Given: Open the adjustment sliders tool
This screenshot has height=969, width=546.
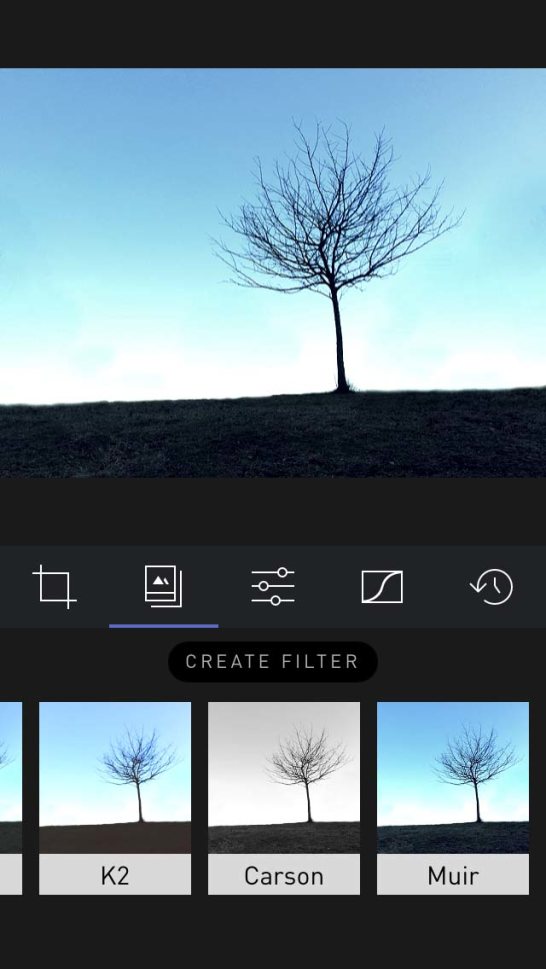Looking at the screenshot, I should (x=272, y=586).
